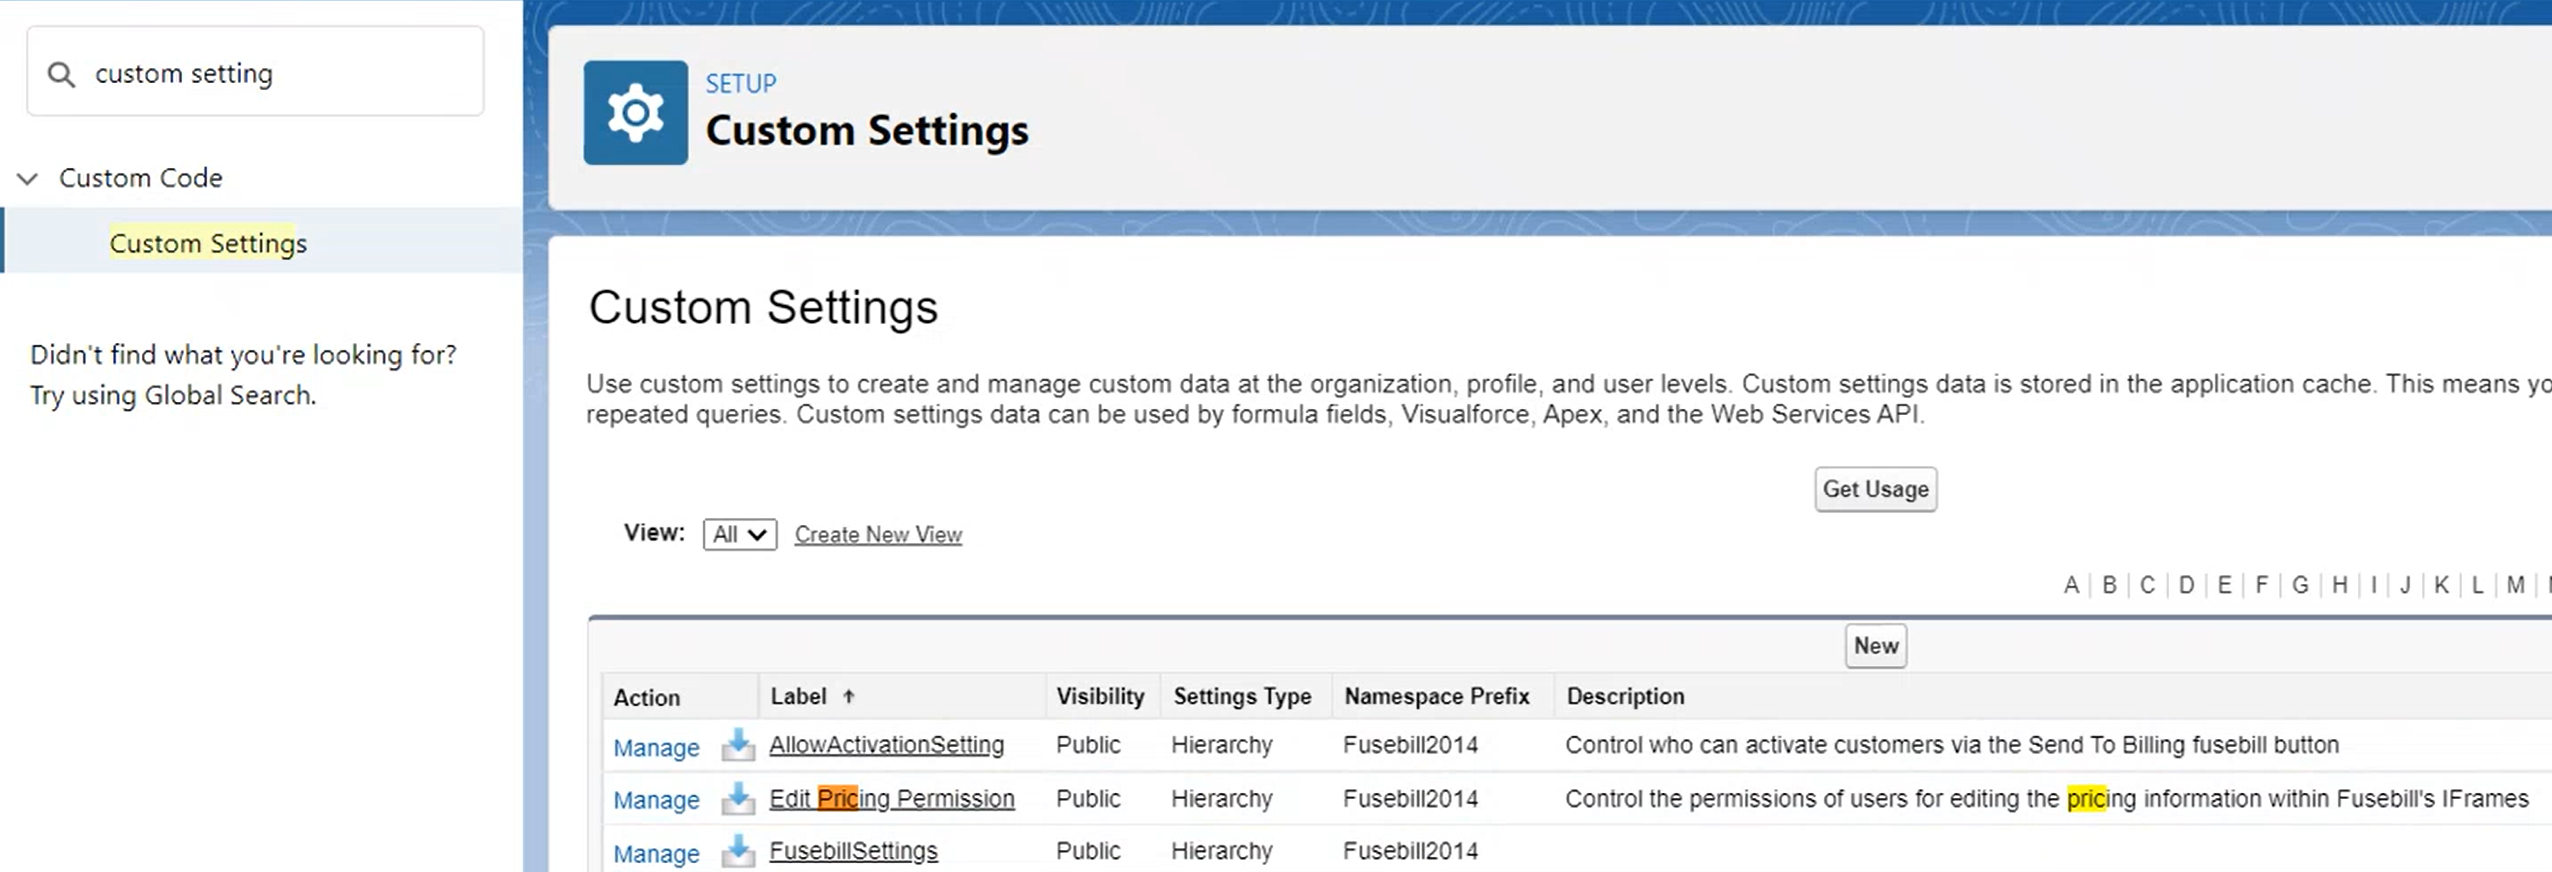Screen dimensions: 2552x872
Task: Click the 'Try using Global Search.' text
Action: [173, 395]
